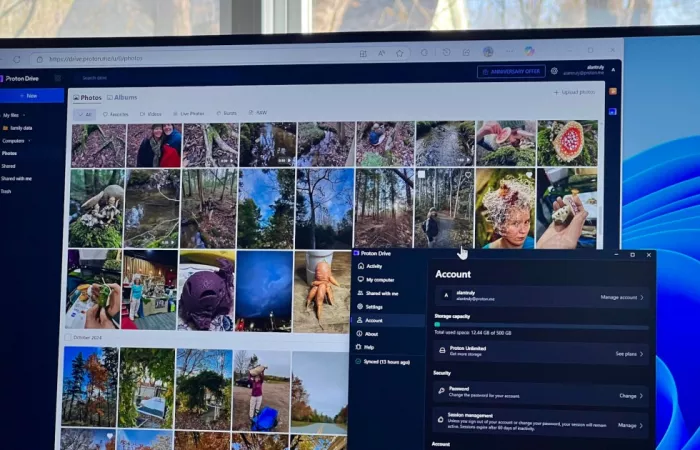The height and width of the screenshot is (450, 700).
Task: Click the Upload photos button
Action: click(x=574, y=92)
